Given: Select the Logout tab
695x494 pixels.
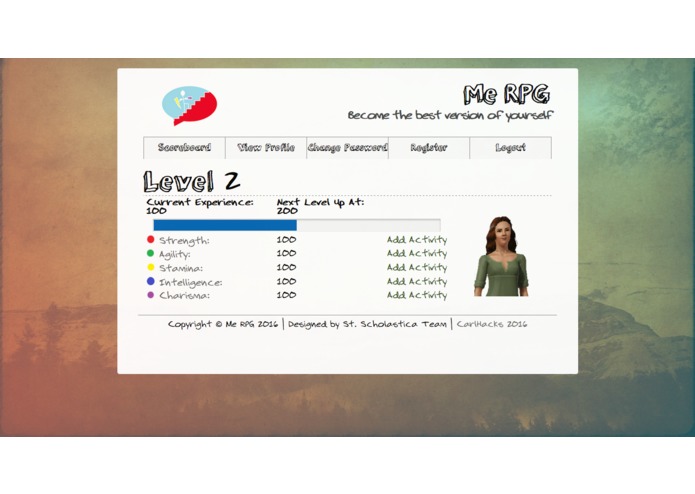Looking at the screenshot, I should [x=510, y=148].
